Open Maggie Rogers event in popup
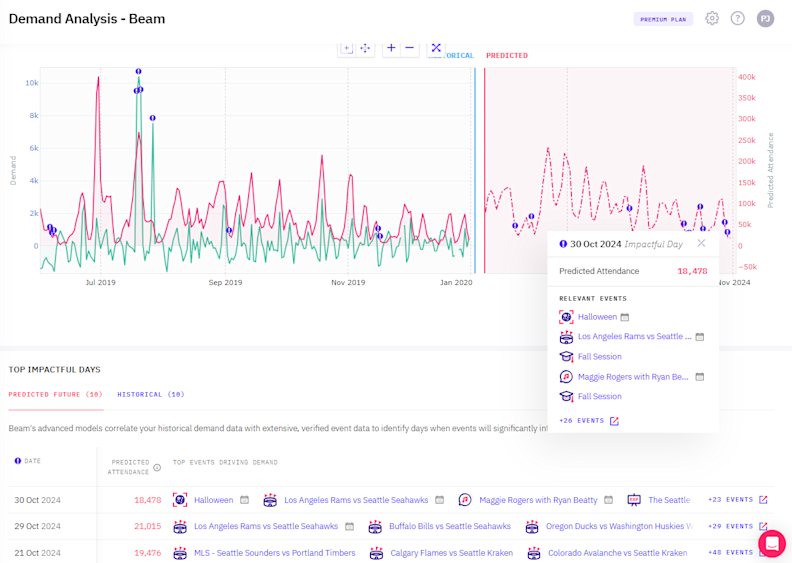The width and height of the screenshot is (792, 563). 632,377
